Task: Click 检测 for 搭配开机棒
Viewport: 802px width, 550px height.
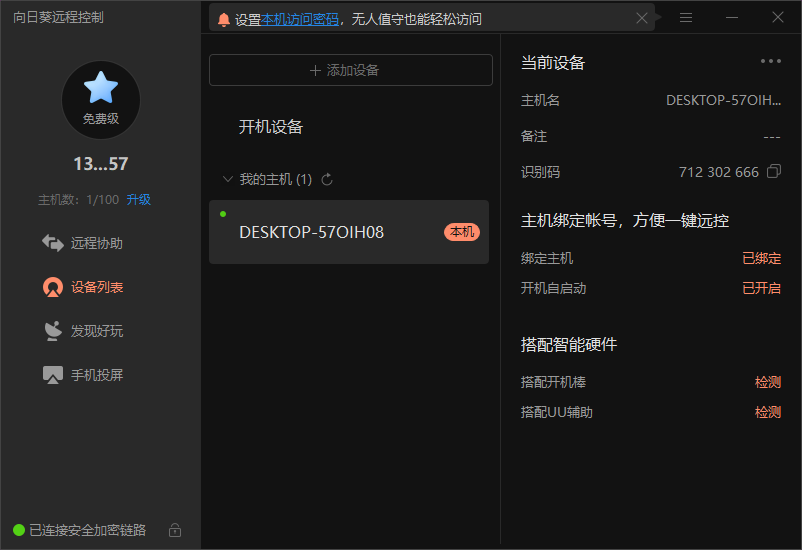Action: tap(768, 382)
